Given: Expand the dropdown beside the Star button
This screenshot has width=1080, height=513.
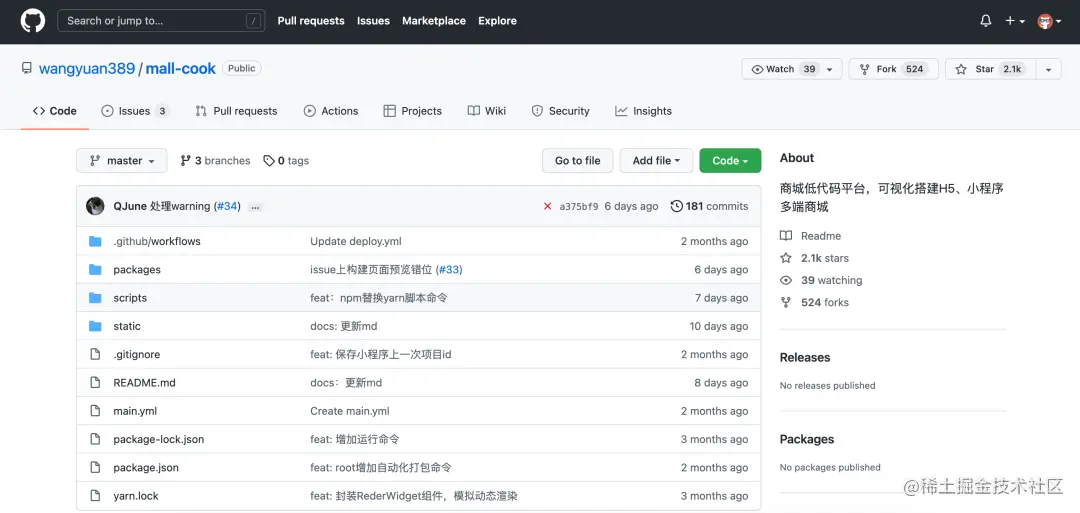Looking at the screenshot, I should pyautogui.click(x=1048, y=69).
